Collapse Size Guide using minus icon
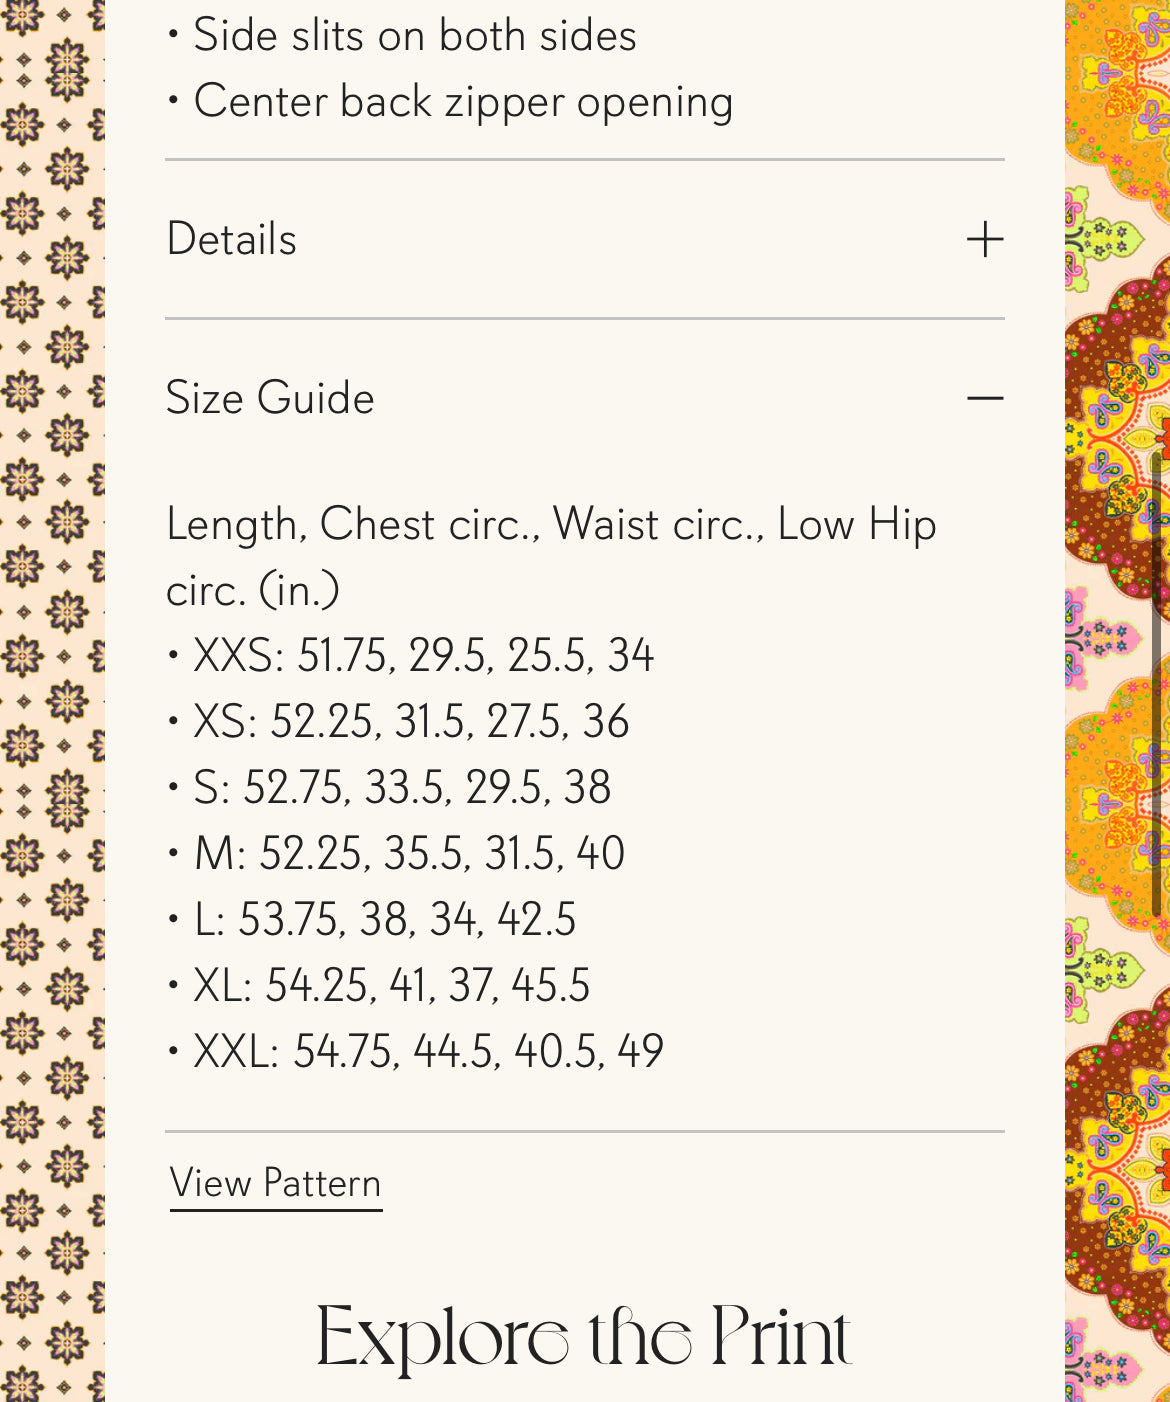Image resolution: width=1170 pixels, height=1402 pixels. 985,399
